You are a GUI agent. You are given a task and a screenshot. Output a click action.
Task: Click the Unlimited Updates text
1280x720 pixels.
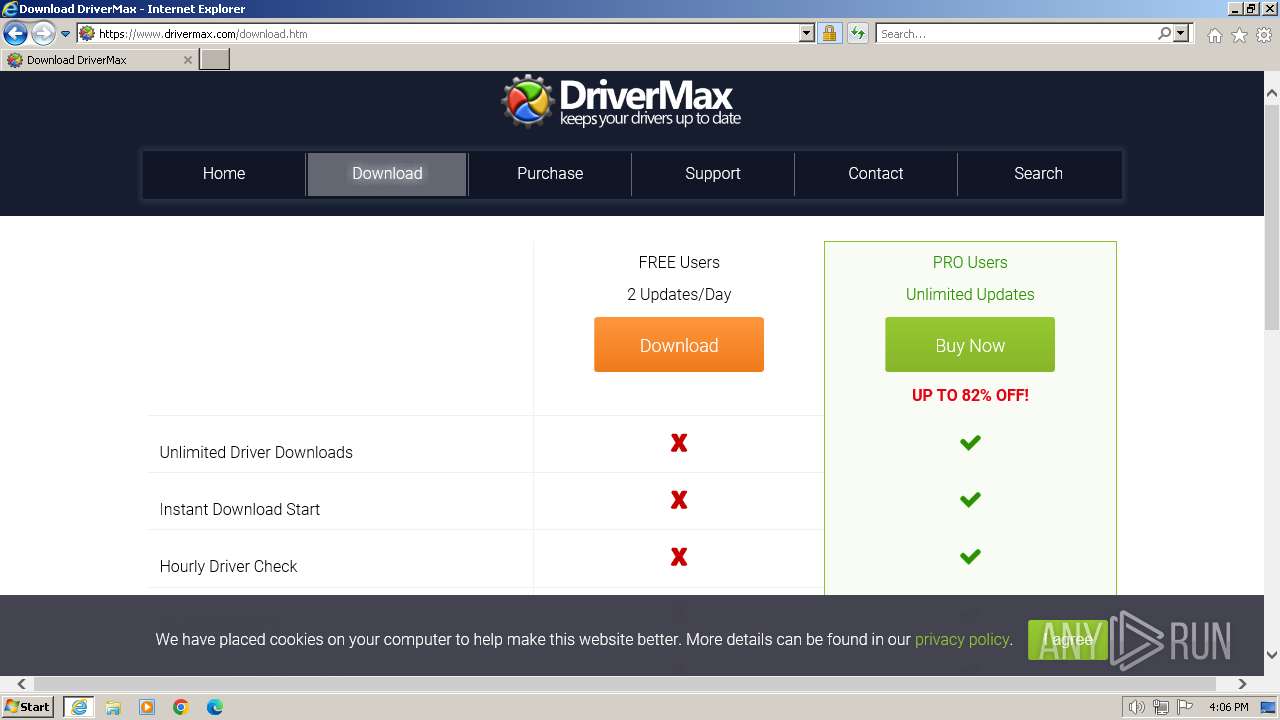(x=970, y=294)
